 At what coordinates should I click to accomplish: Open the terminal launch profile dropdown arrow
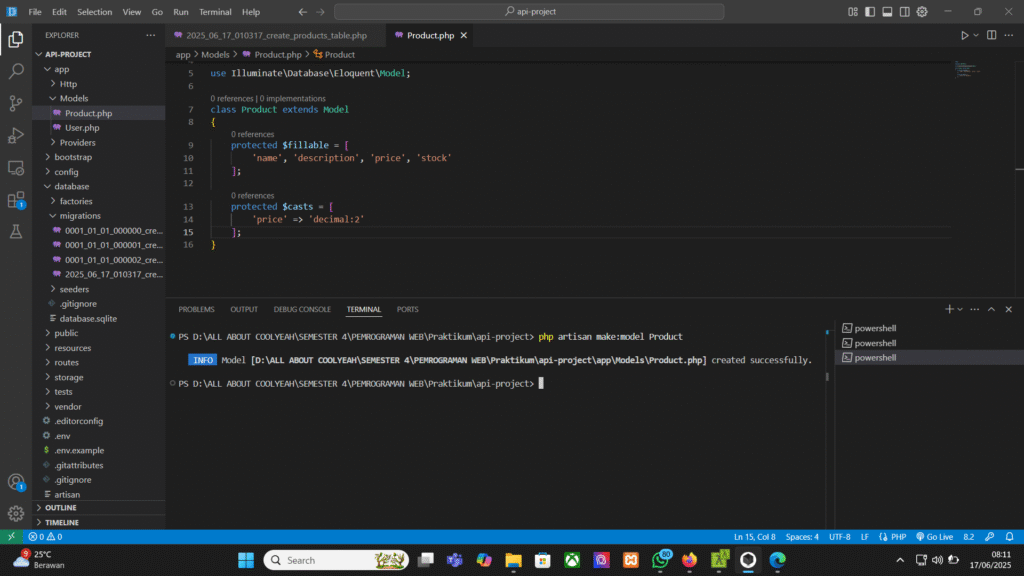[x=961, y=309]
